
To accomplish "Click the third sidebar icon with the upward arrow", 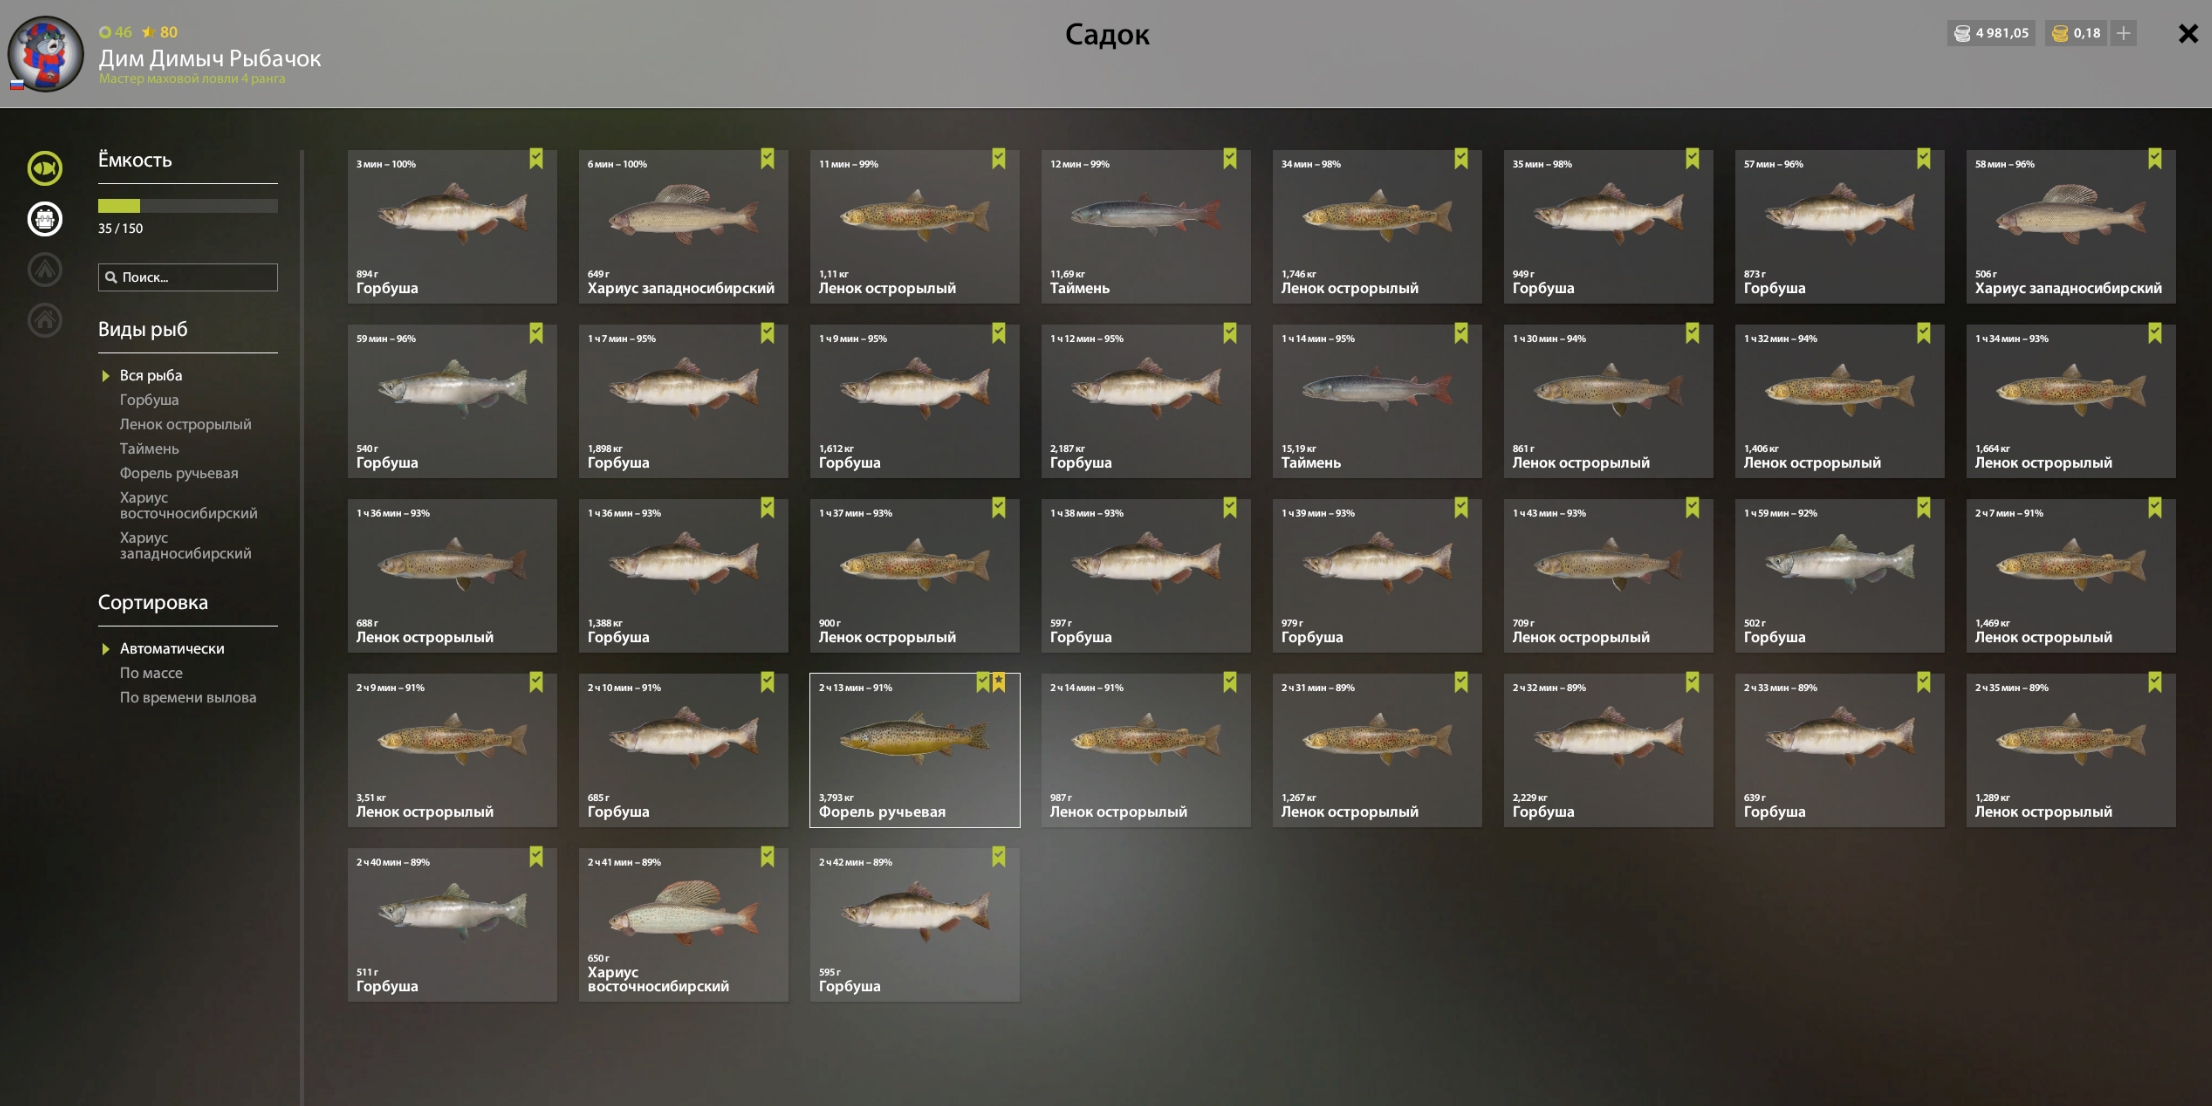I will 45,270.
